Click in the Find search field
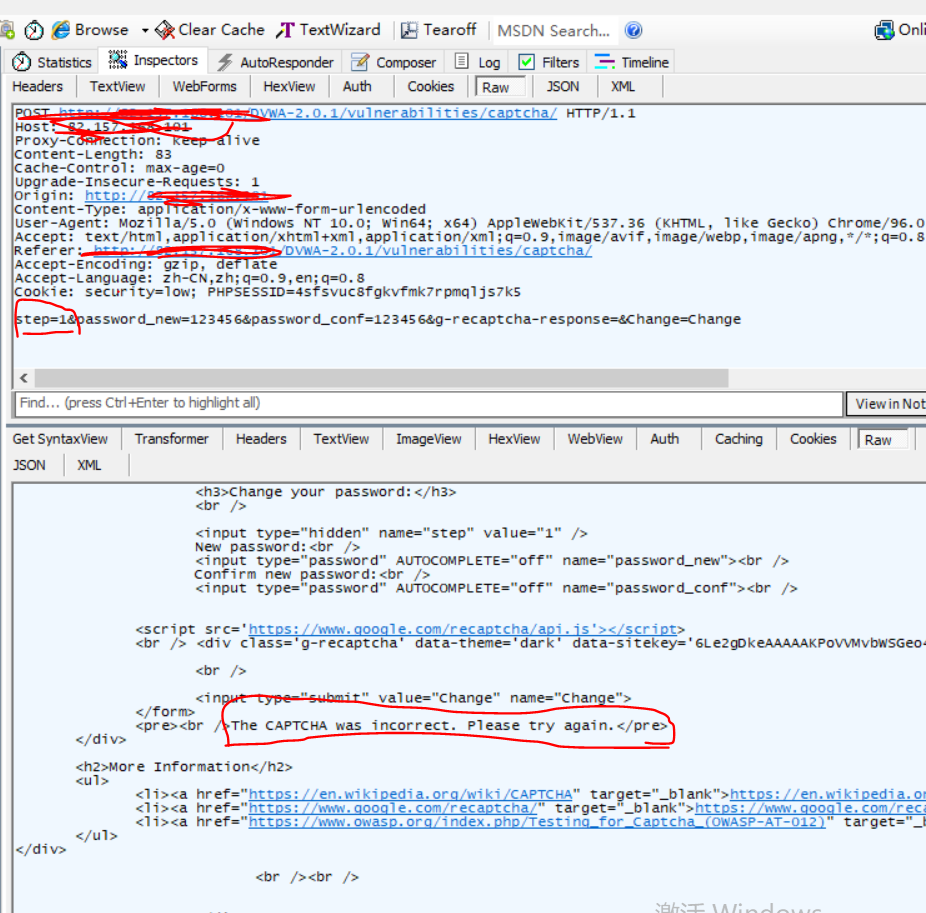The height and width of the screenshot is (913, 926). click(x=429, y=404)
